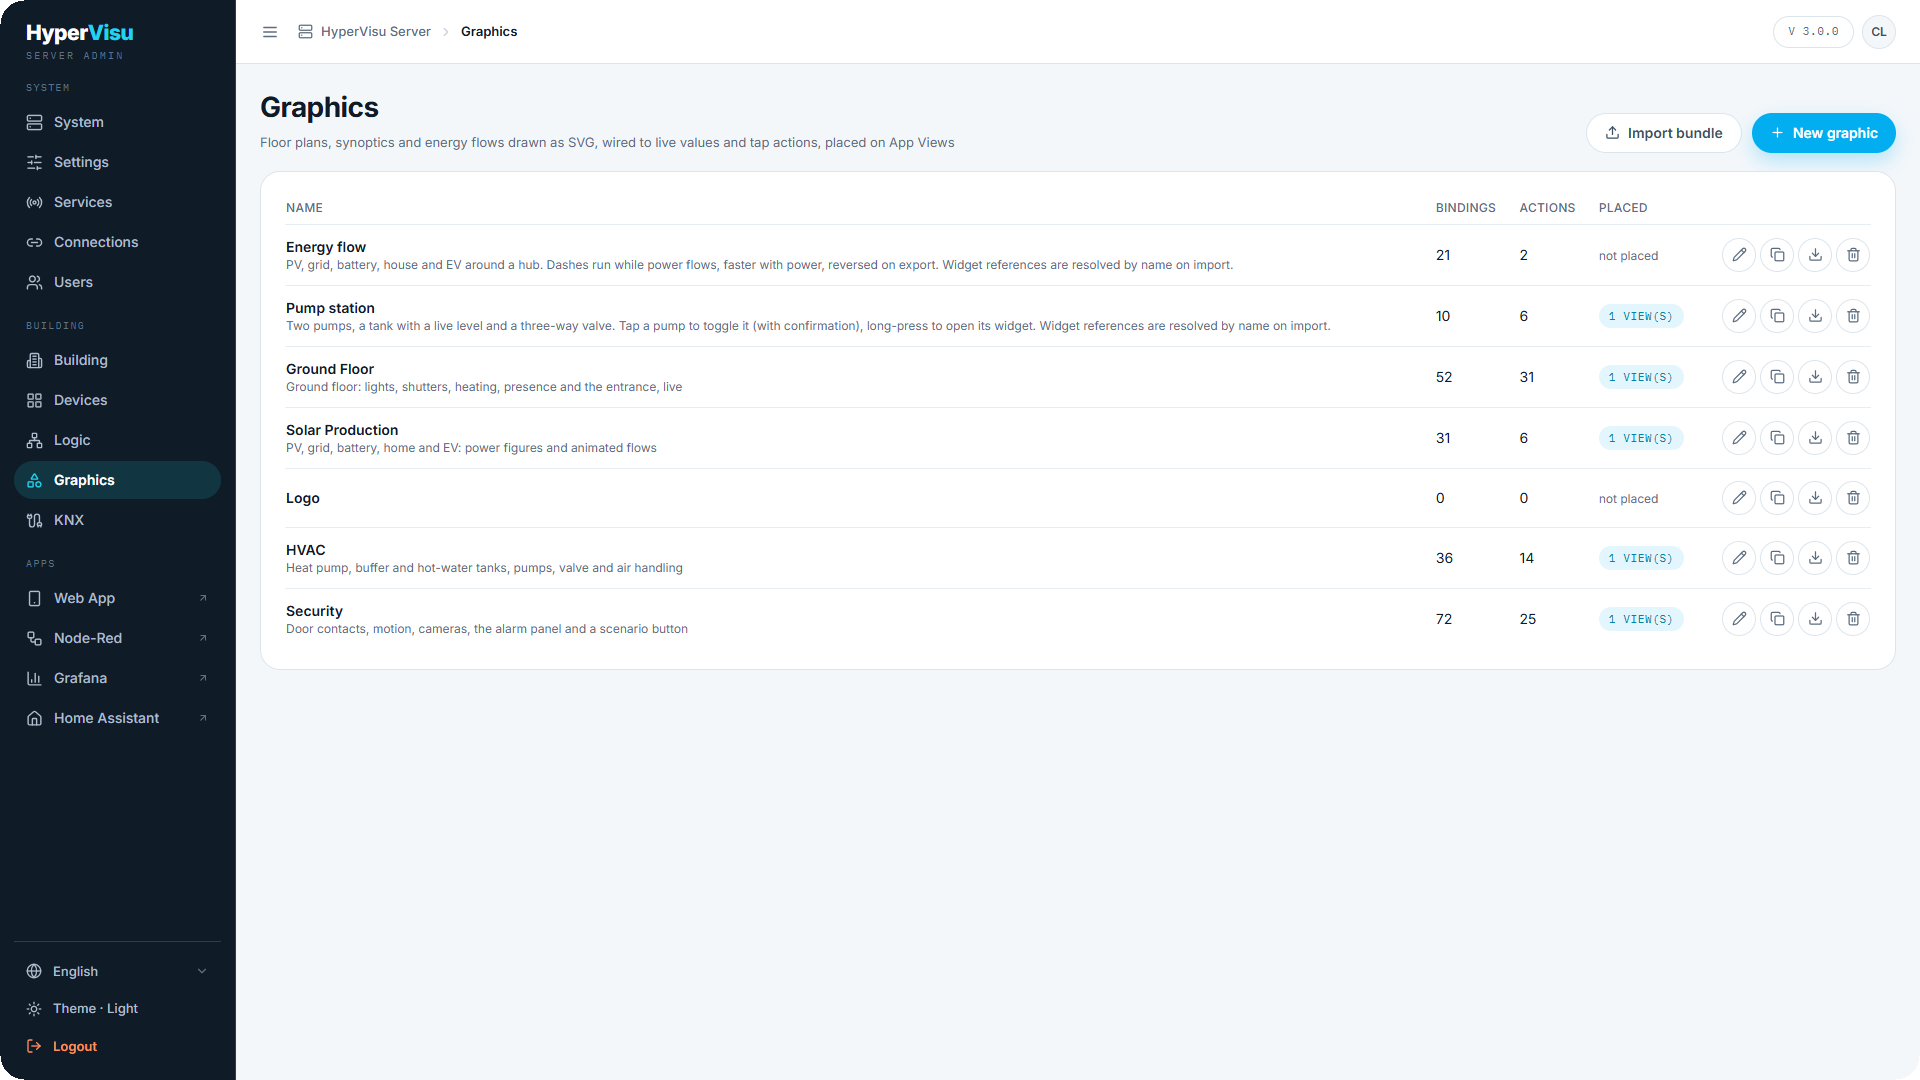Click the HVAC 1 VIEW(S) badge
Screen dimensions: 1920x1080
[1640, 558]
